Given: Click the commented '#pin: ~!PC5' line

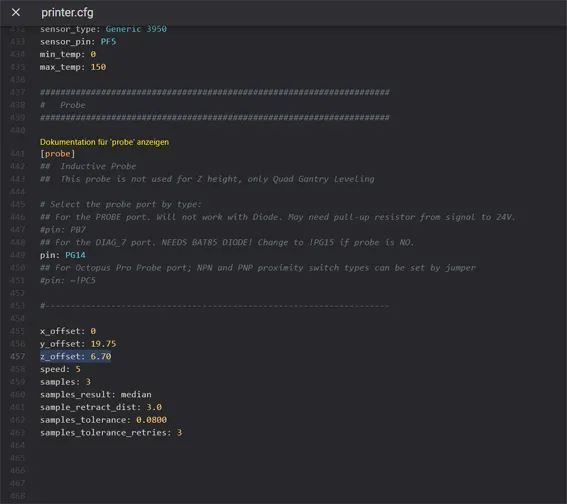Looking at the screenshot, I should pos(68,280).
